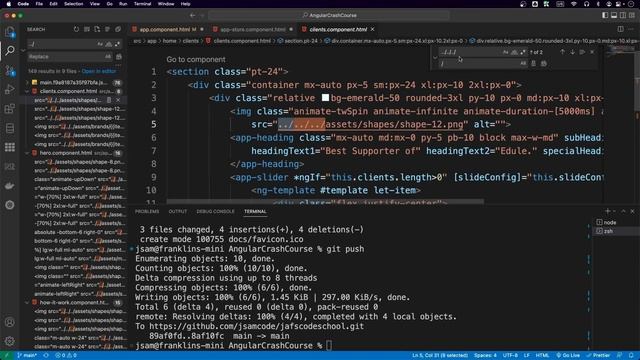This screenshot has width=640, height=360.
Task: Open the Accounts icon in activity bar
Action: tap(10, 322)
